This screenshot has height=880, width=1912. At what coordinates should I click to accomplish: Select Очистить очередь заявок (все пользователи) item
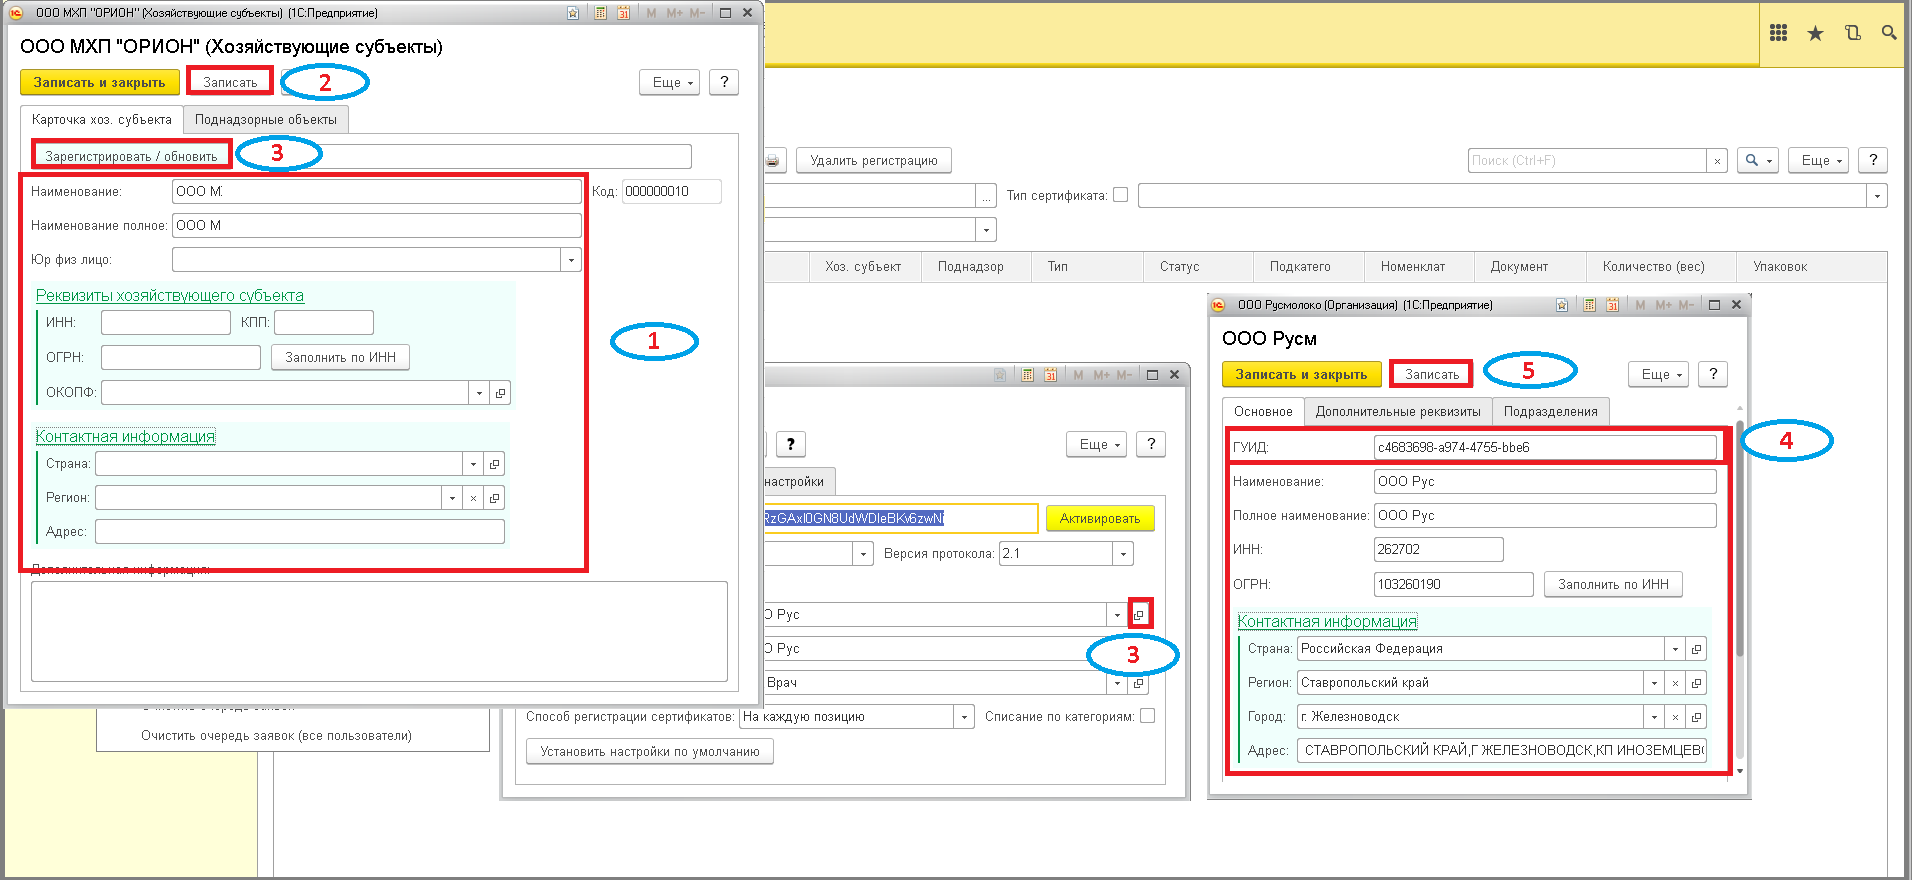click(x=276, y=736)
